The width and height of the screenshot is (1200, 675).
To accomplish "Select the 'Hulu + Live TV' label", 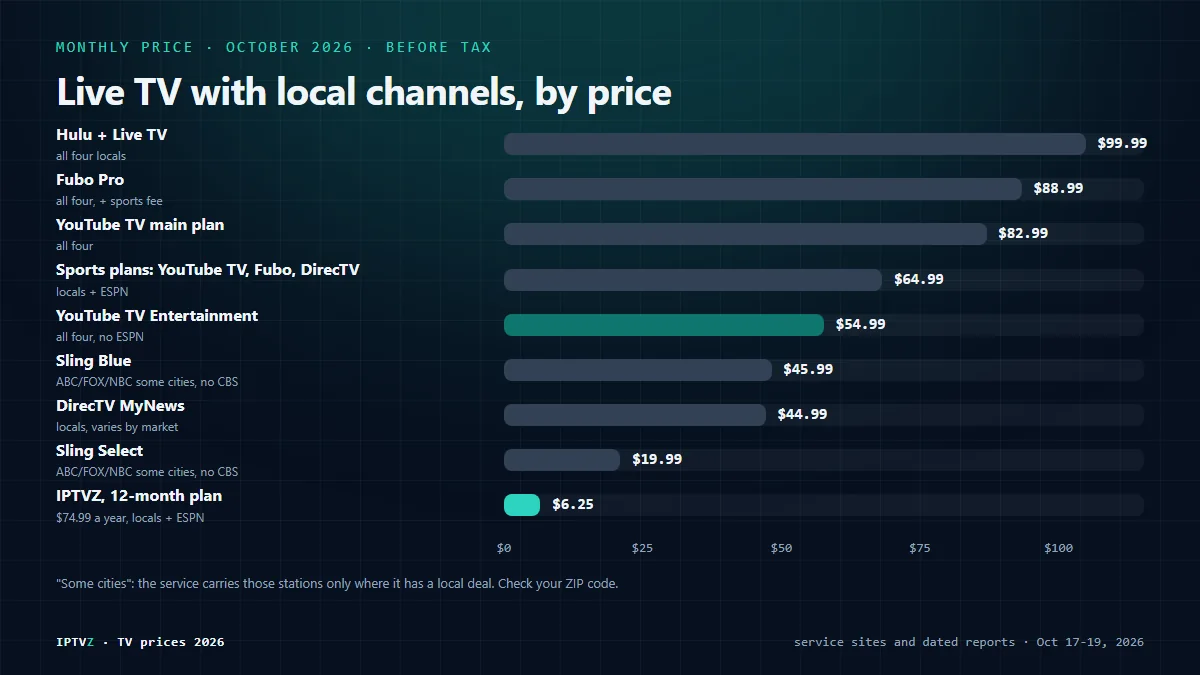I will 111,134.
